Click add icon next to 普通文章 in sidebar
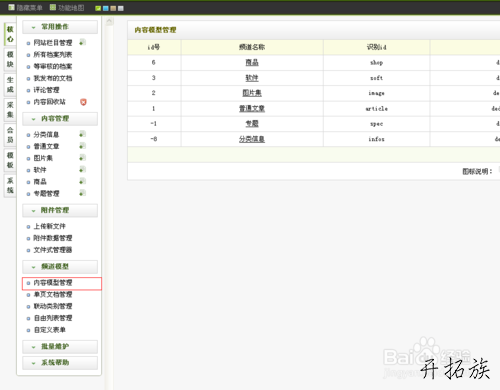This screenshot has width=500, height=390. point(83,146)
